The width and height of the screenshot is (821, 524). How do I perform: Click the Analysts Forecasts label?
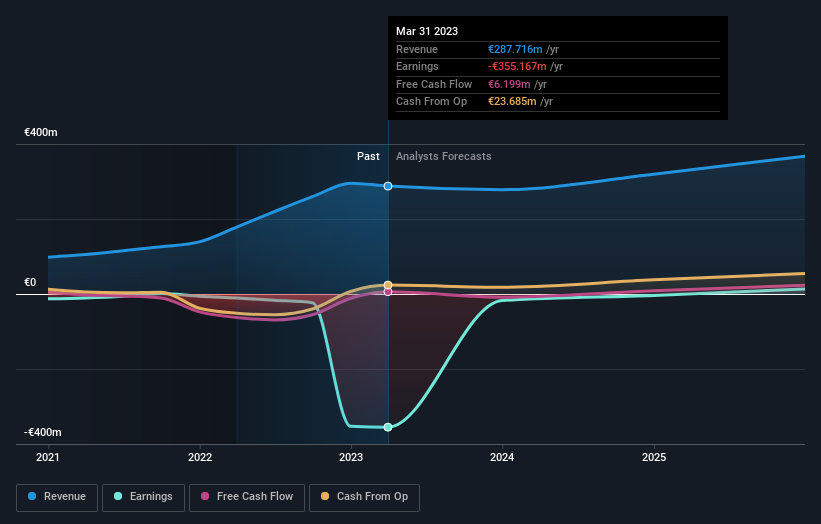(443, 157)
